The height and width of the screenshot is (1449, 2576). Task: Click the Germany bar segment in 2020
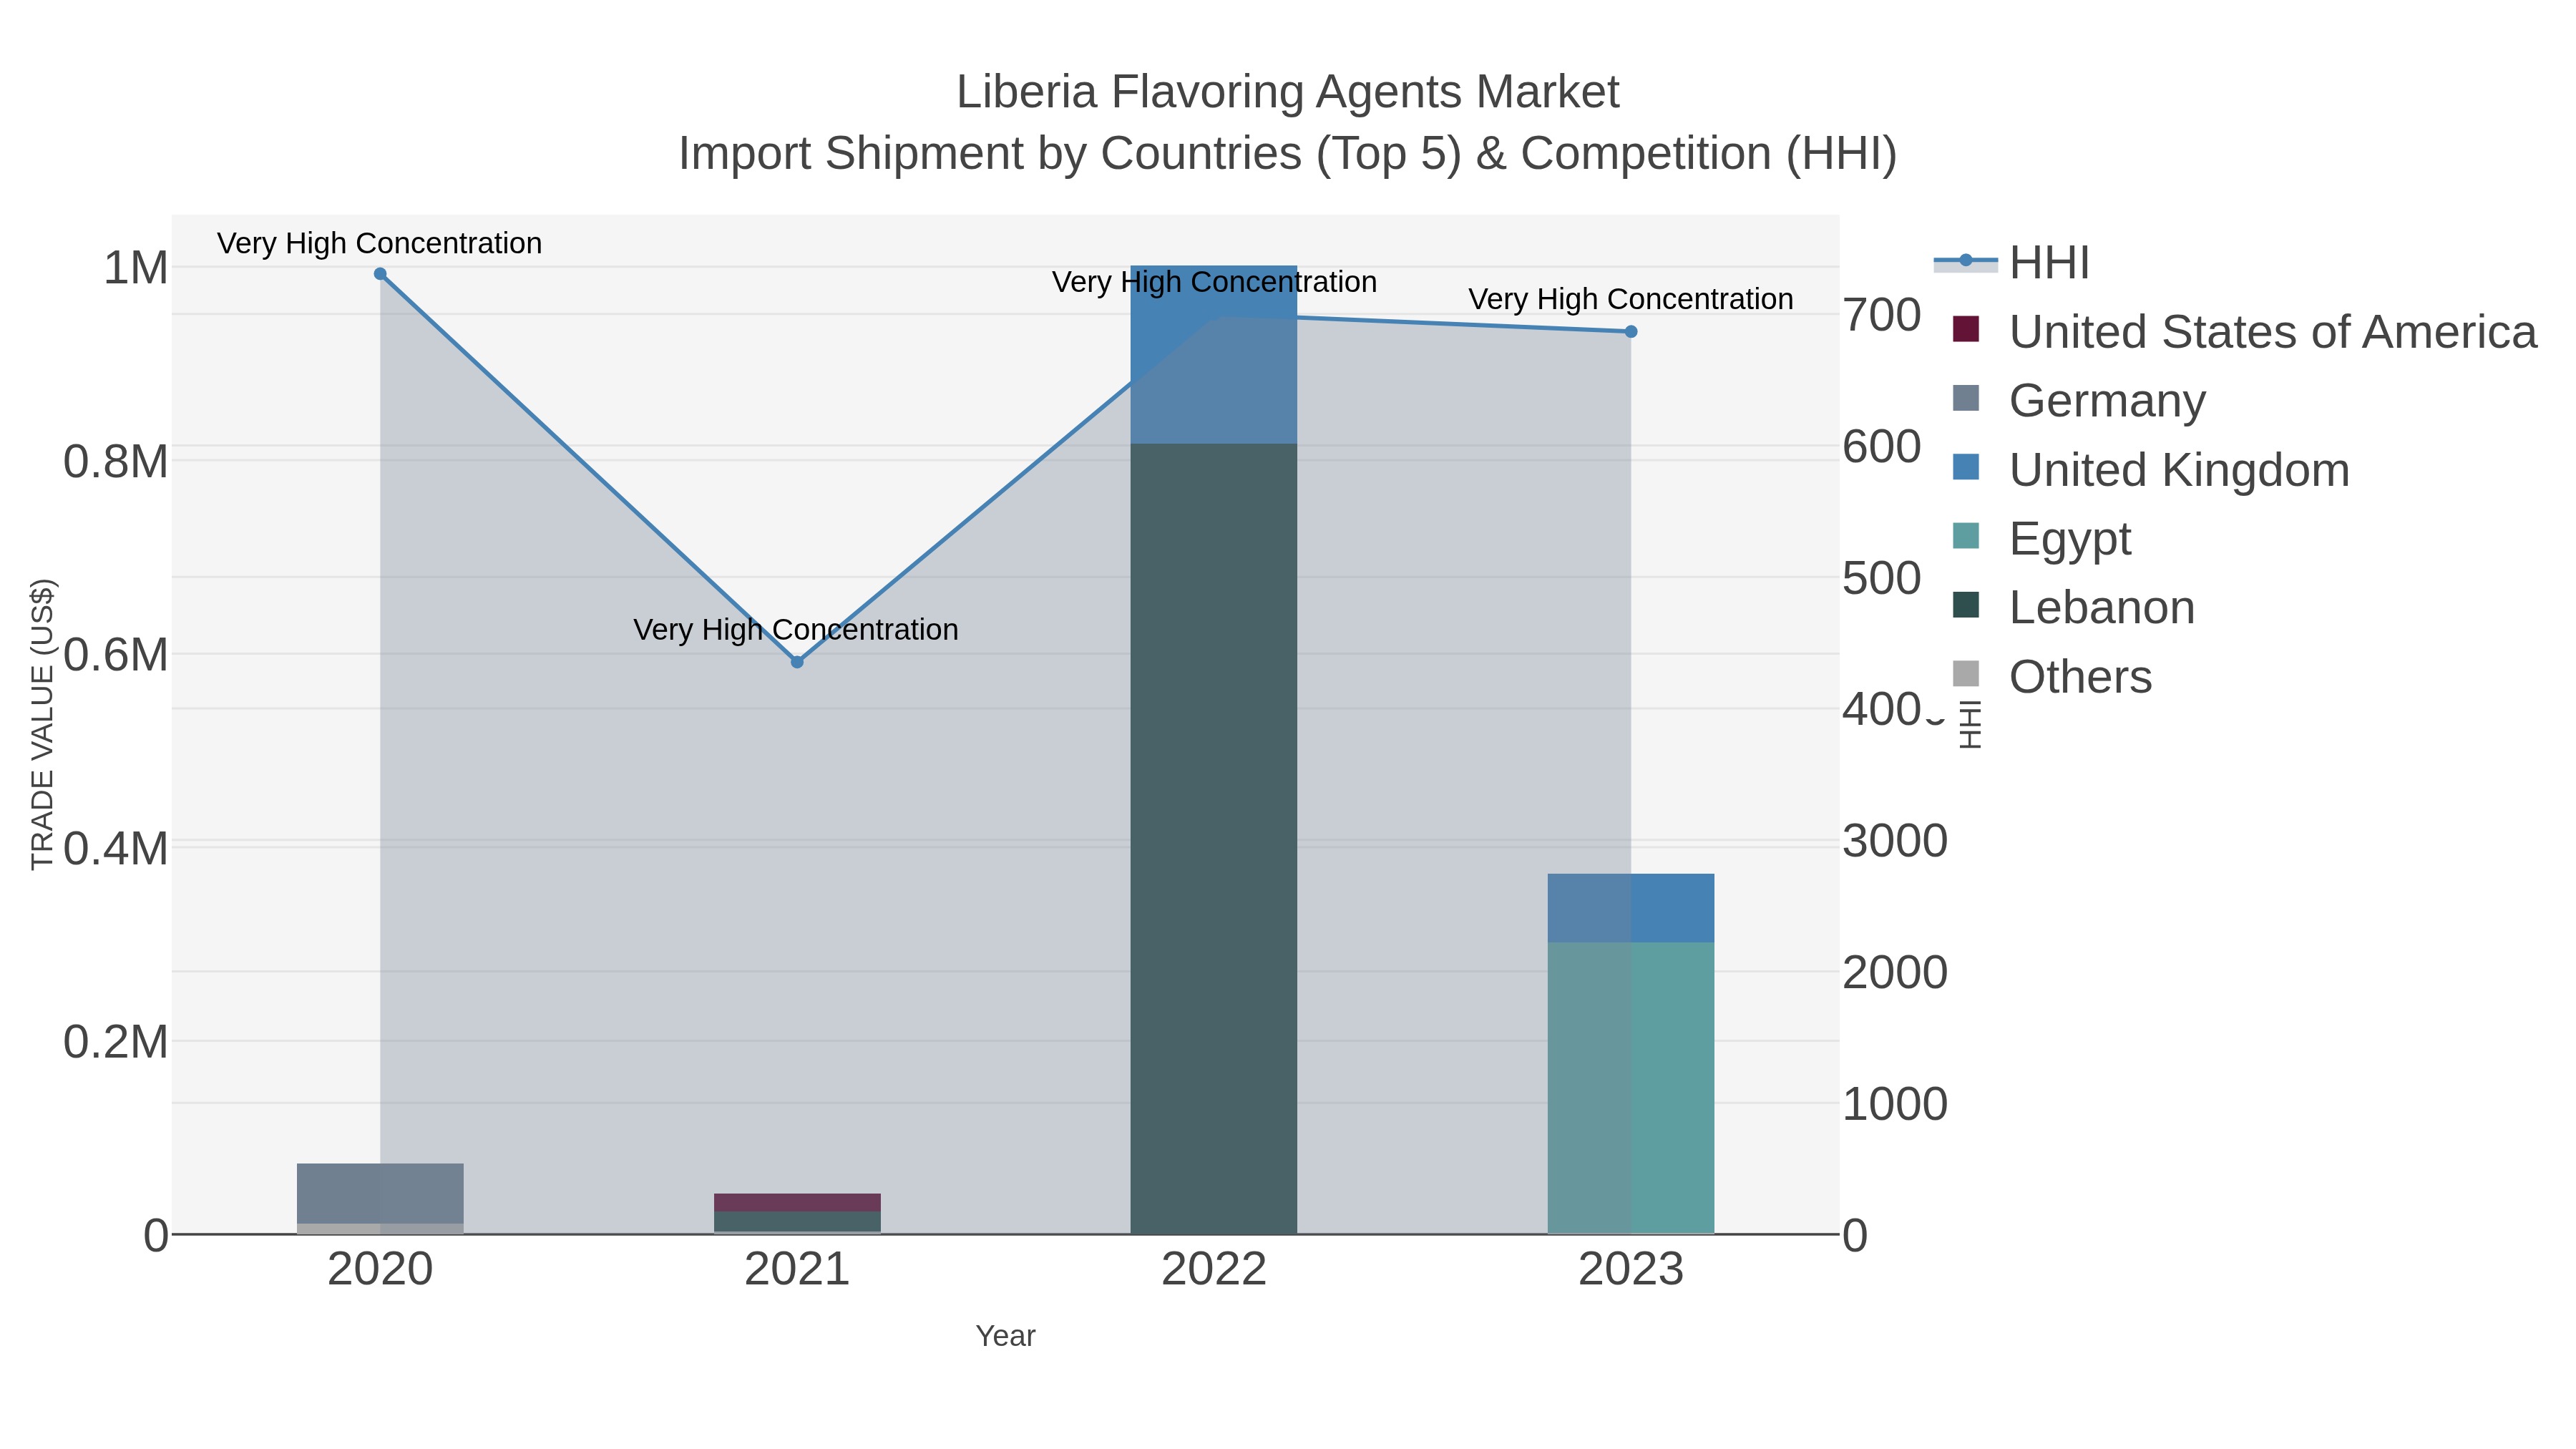point(380,1194)
